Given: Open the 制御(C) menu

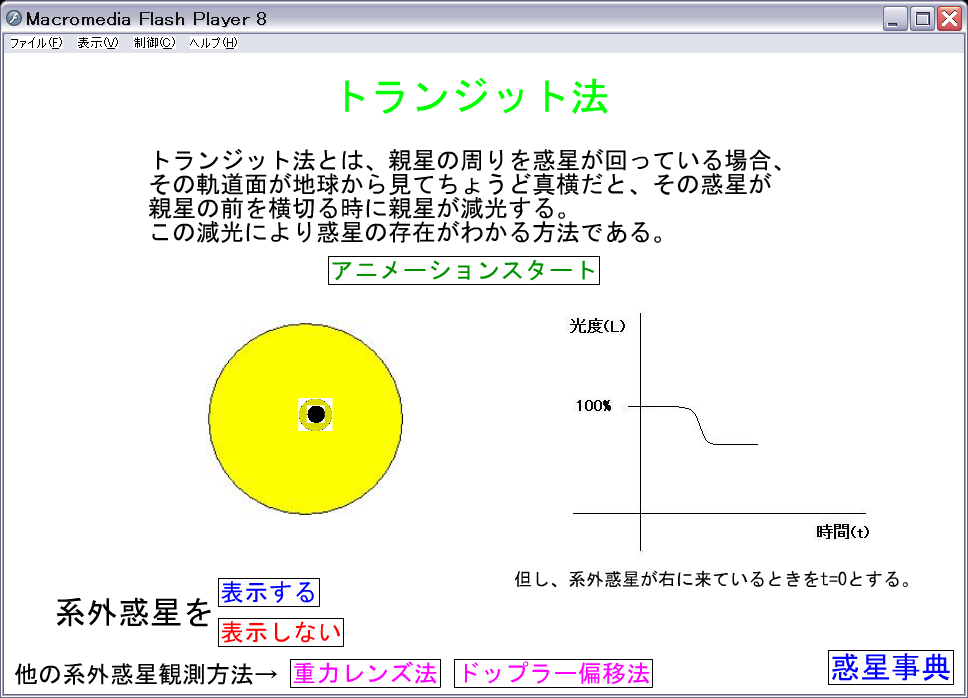Looking at the screenshot, I should 154,43.
